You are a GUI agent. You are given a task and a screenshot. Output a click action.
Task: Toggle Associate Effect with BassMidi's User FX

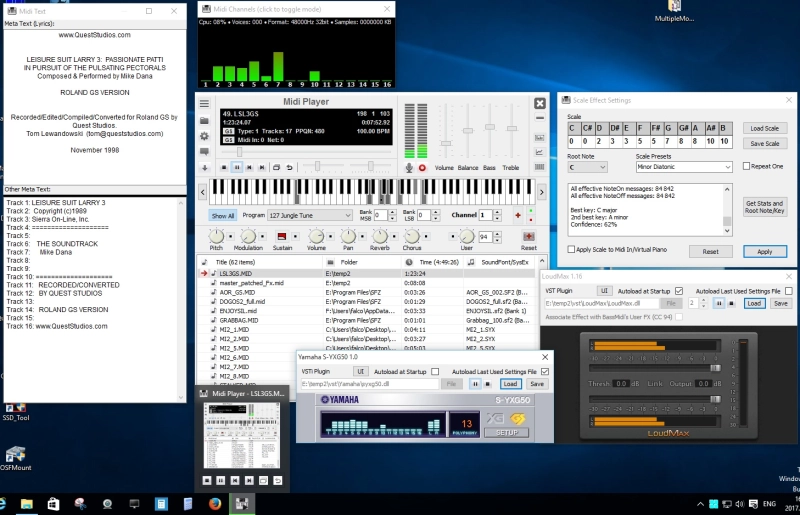click(679, 317)
